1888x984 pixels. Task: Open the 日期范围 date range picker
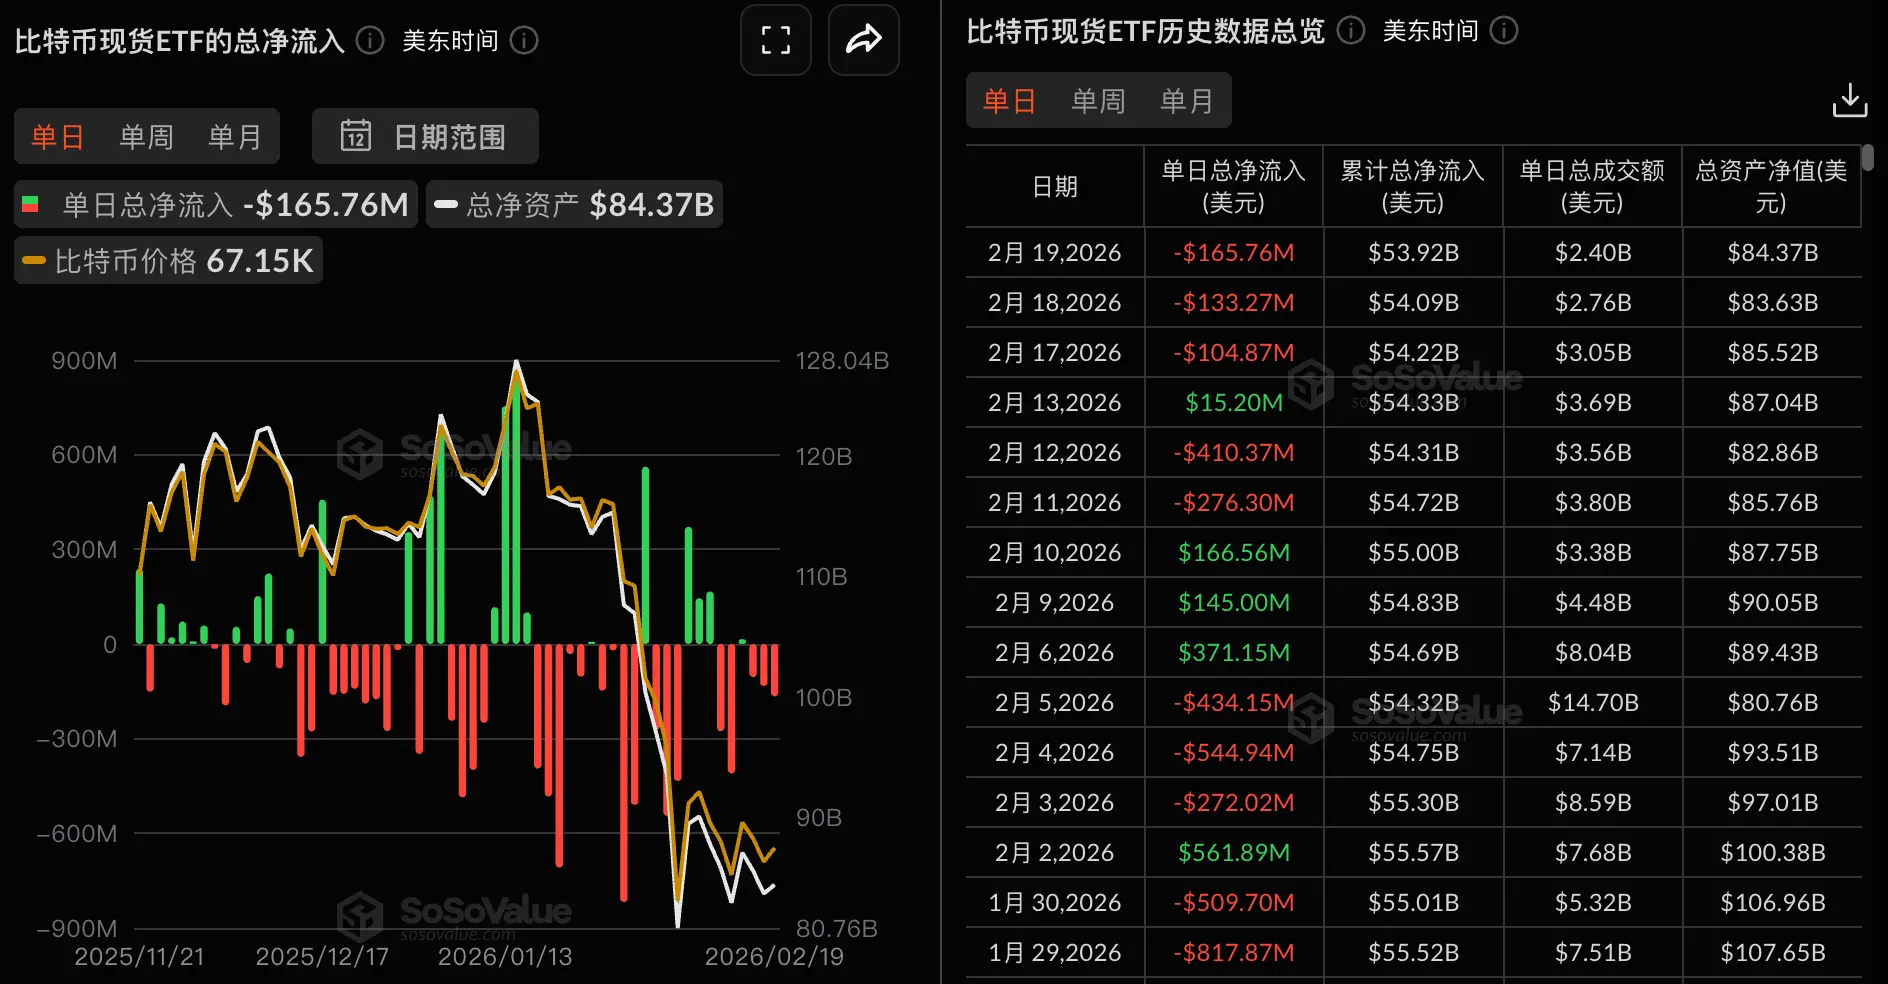[x=425, y=136]
